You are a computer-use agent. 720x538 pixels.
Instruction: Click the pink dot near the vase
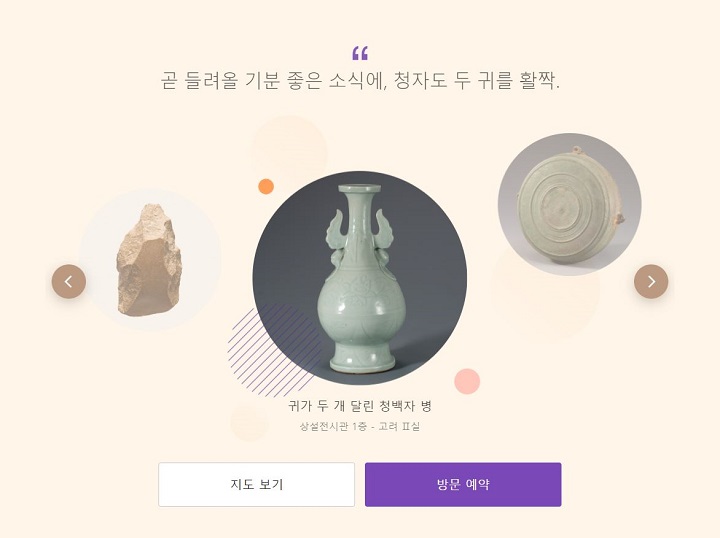(467, 381)
